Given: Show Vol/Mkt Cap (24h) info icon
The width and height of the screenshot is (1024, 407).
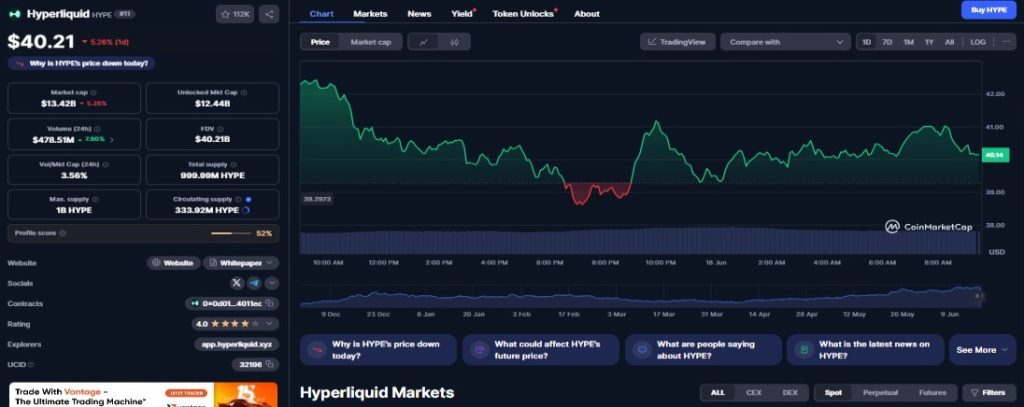Looking at the screenshot, I should coord(104,164).
